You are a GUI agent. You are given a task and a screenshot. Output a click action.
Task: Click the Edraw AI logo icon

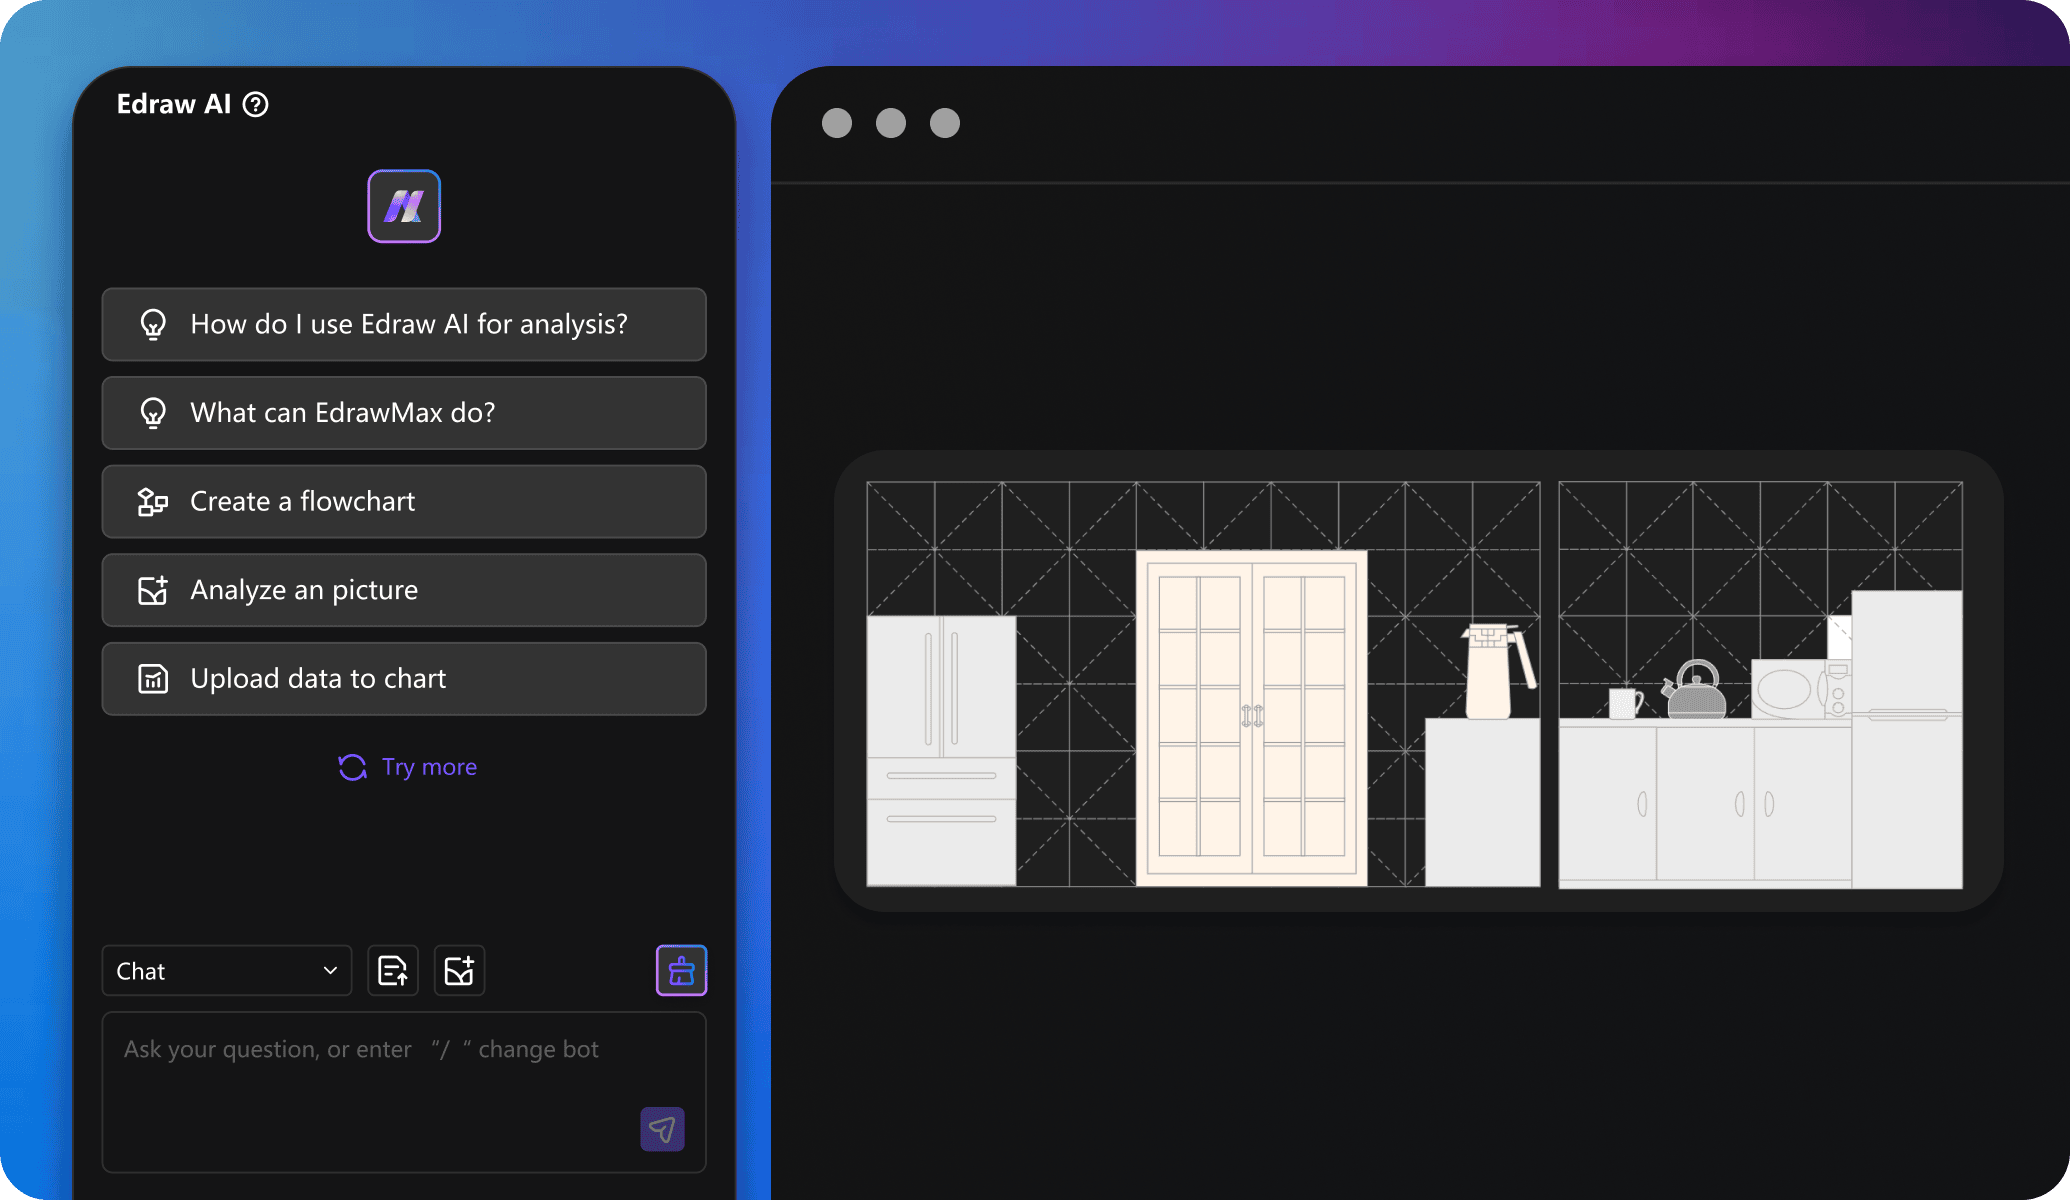pyautogui.click(x=406, y=206)
